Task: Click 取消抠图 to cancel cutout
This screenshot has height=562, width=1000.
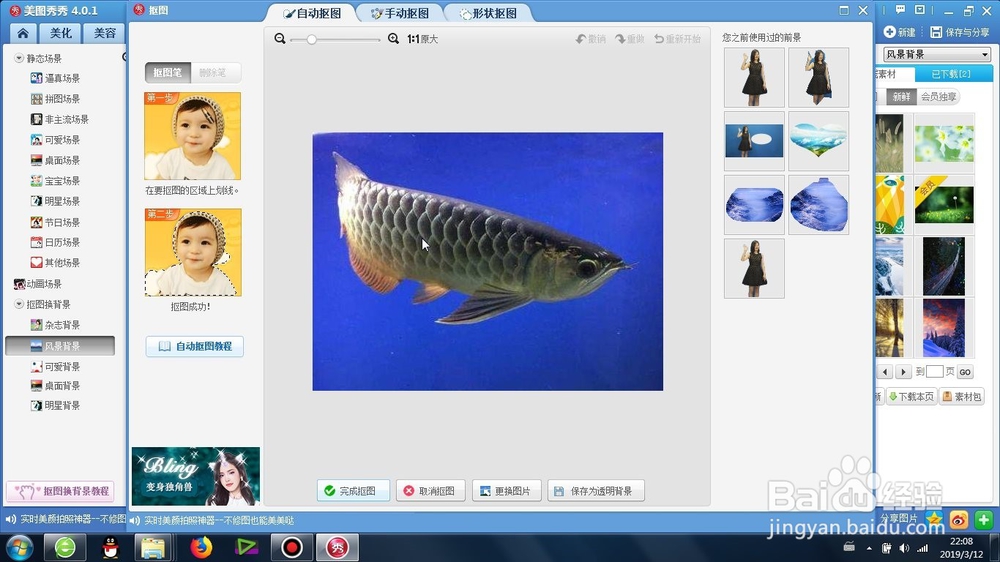Action: [430, 491]
